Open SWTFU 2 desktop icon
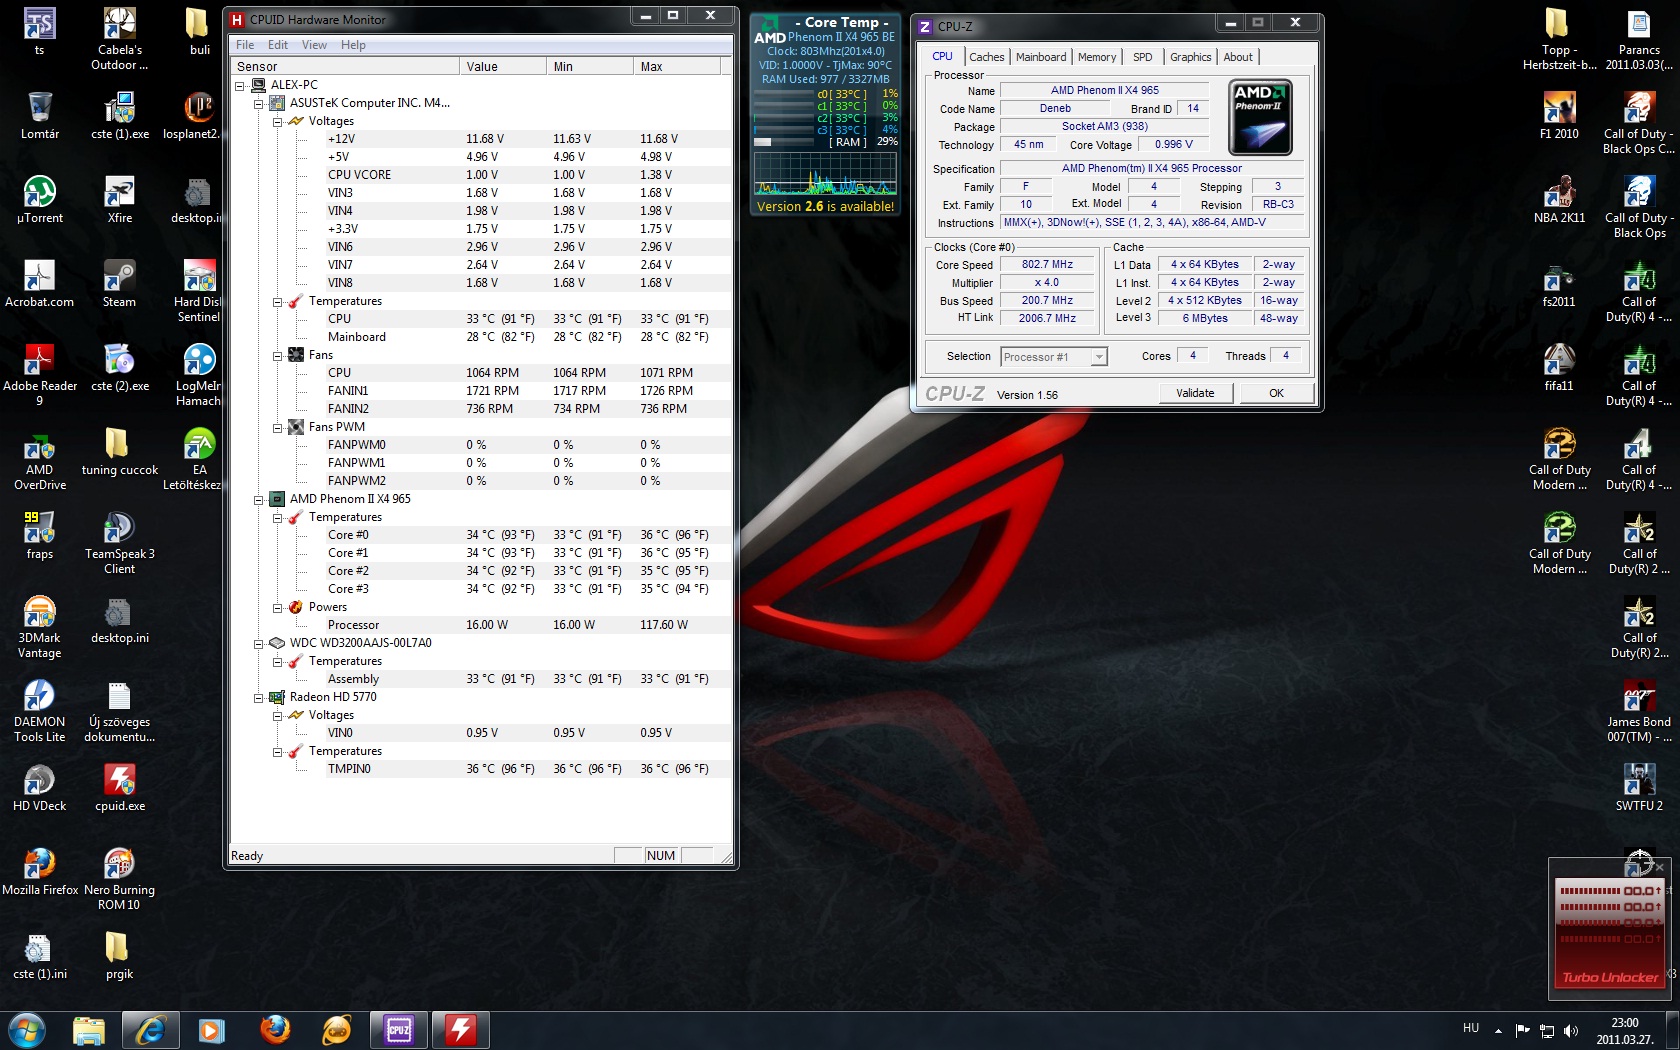1680x1050 pixels. tap(1639, 787)
